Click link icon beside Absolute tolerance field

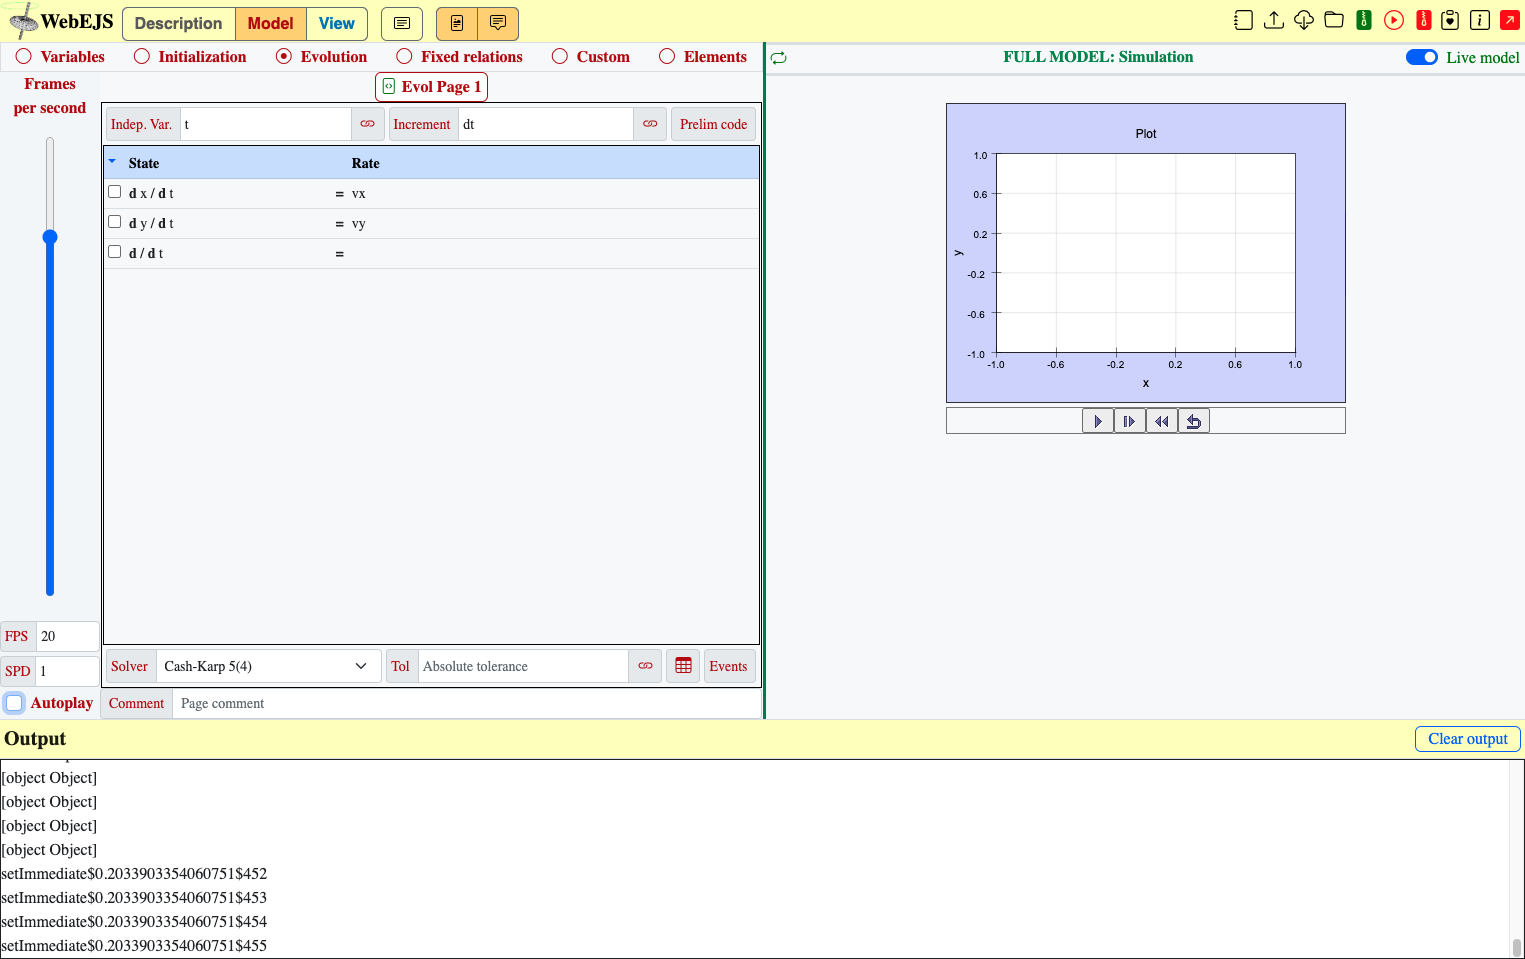(x=645, y=666)
